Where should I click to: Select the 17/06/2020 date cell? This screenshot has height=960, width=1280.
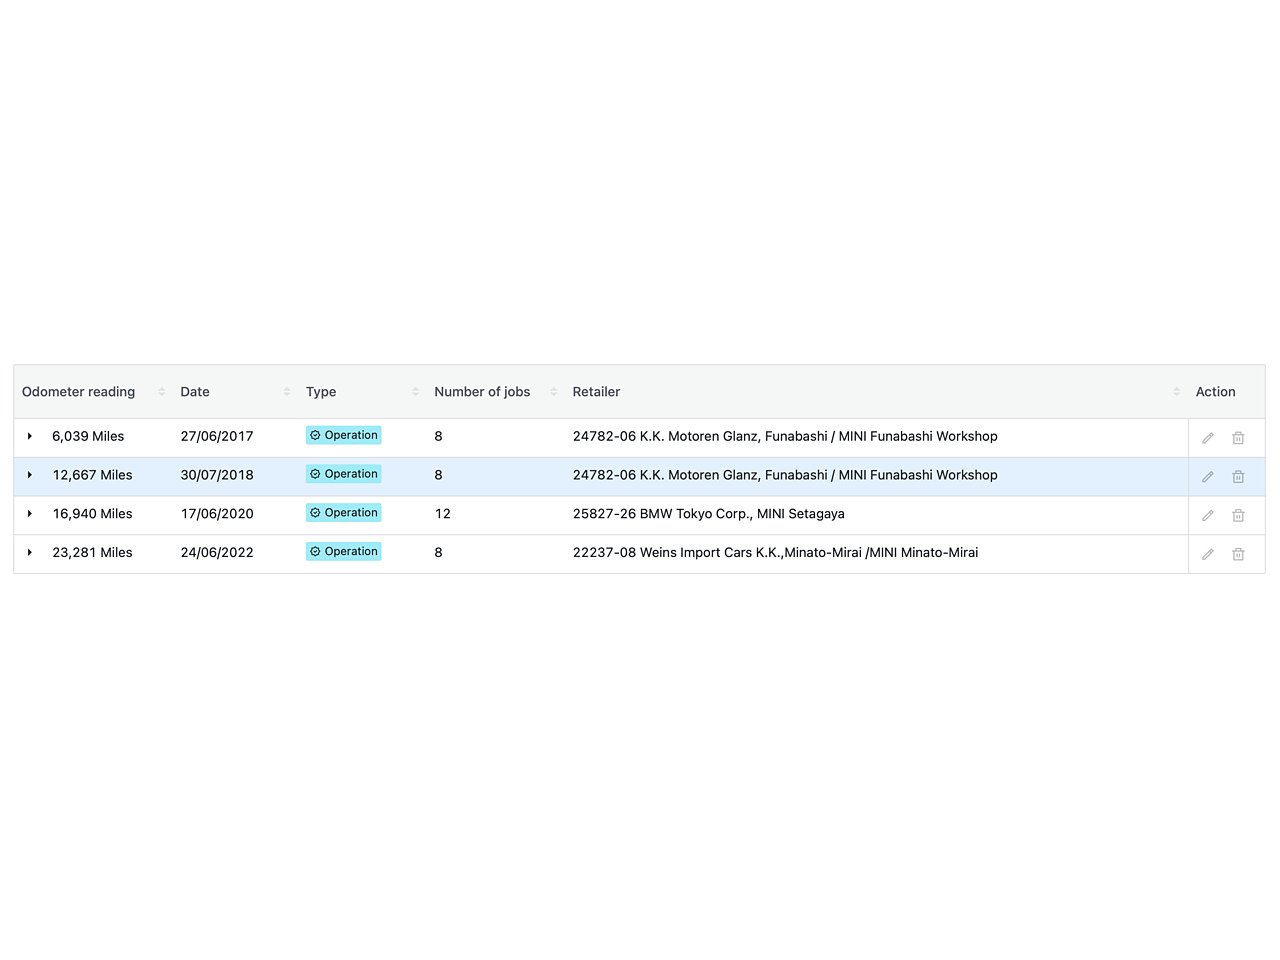coord(217,514)
